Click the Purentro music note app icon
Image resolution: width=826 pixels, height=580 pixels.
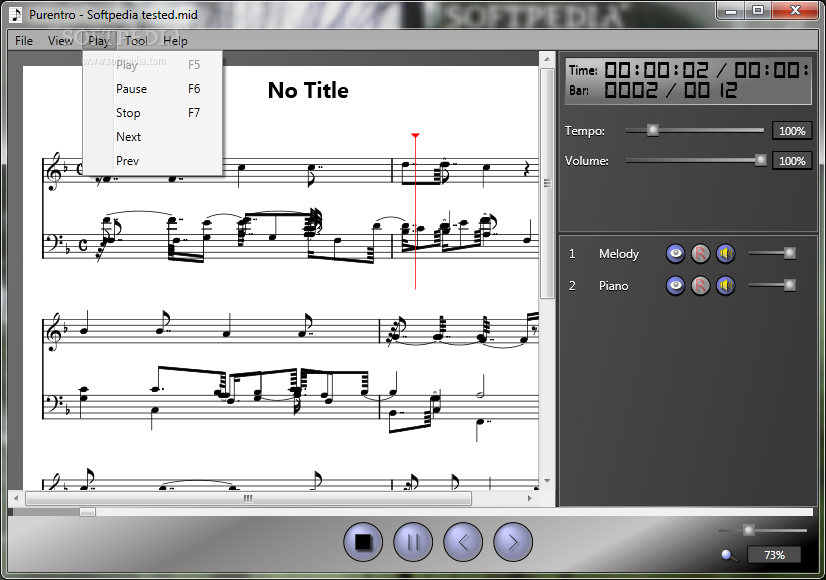click(16, 14)
